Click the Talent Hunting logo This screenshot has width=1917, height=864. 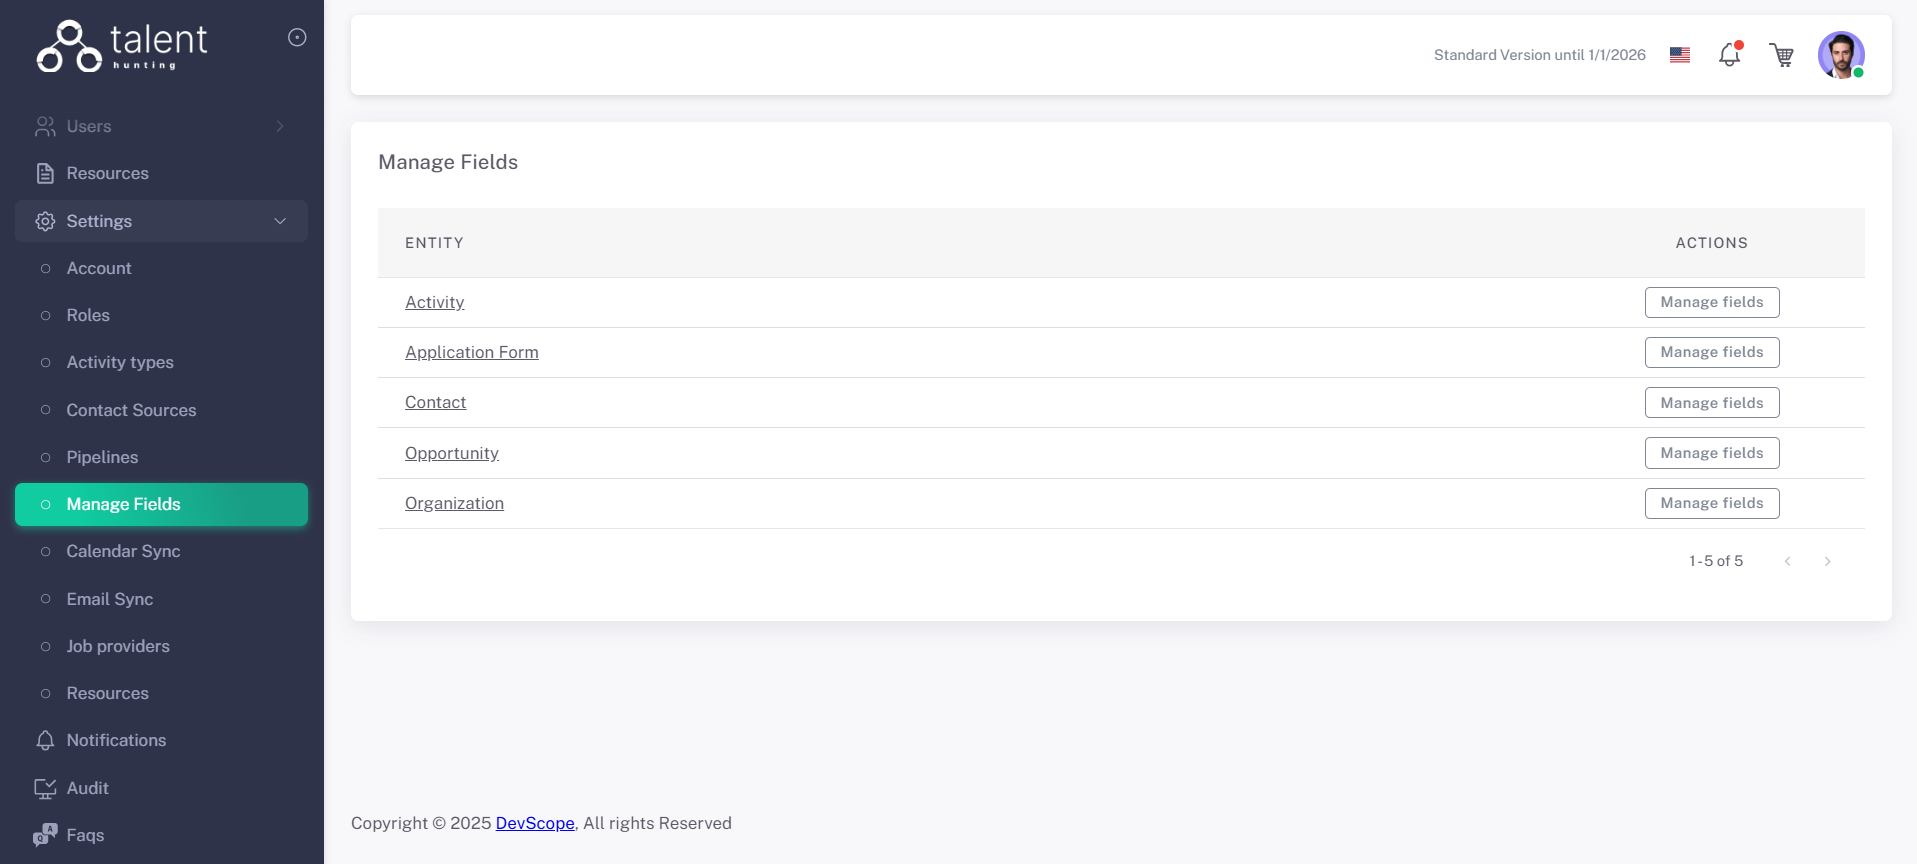pos(122,46)
